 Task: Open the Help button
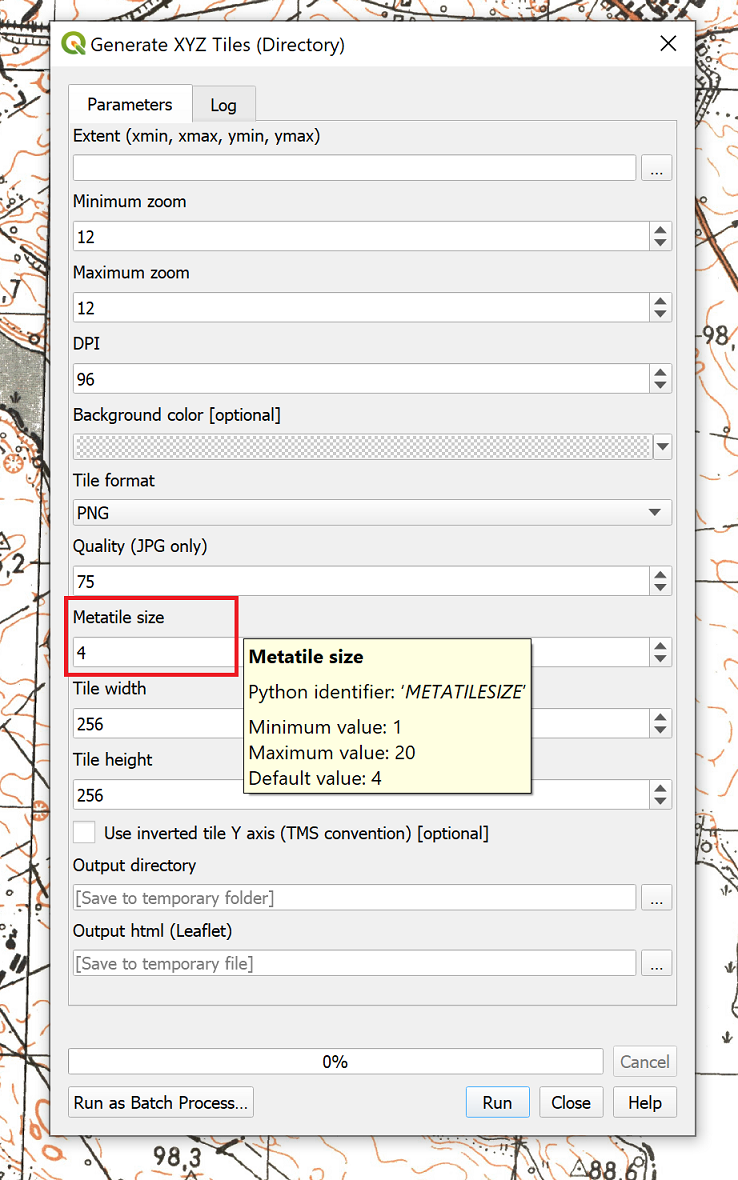coord(644,1103)
